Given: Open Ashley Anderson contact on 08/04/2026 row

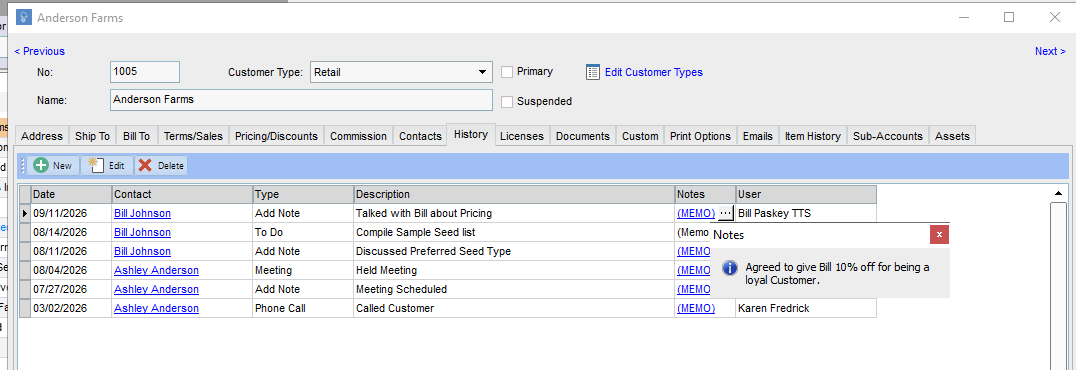Looking at the screenshot, I should tap(156, 270).
